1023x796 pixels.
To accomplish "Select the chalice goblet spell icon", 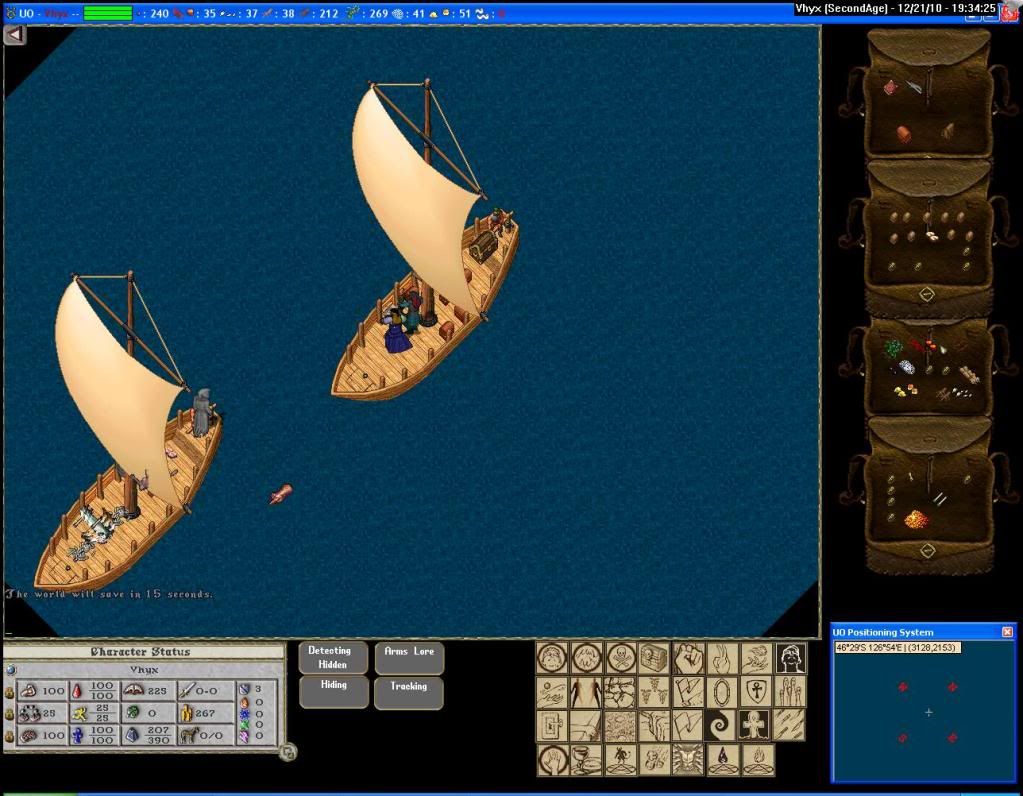I will click(587, 760).
